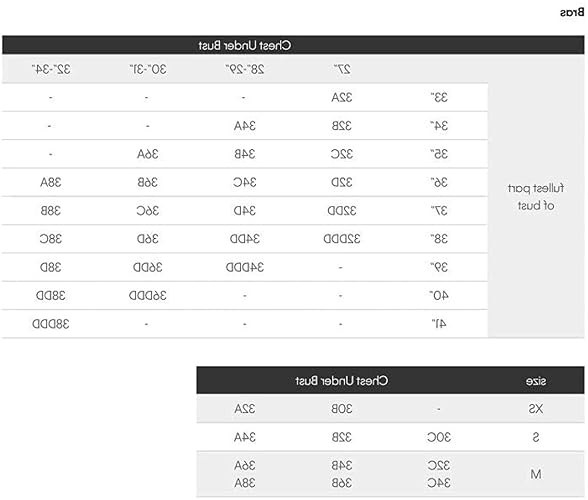Select the Chest Under Bust header bar
The width and height of the screenshot is (588, 500).
click(293, 45)
